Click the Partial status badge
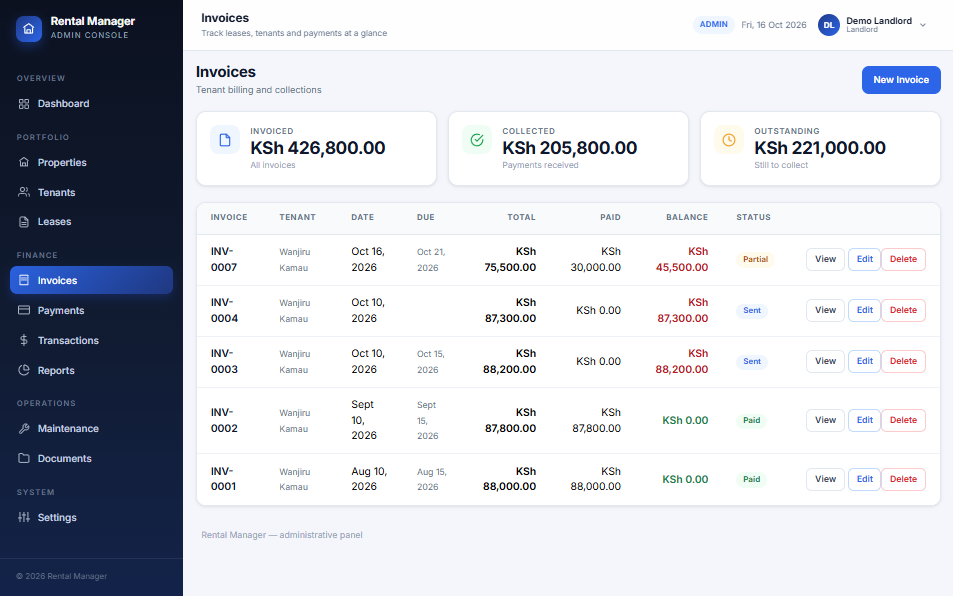Viewport: 953px width, 596px height. click(x=755, y=259)
